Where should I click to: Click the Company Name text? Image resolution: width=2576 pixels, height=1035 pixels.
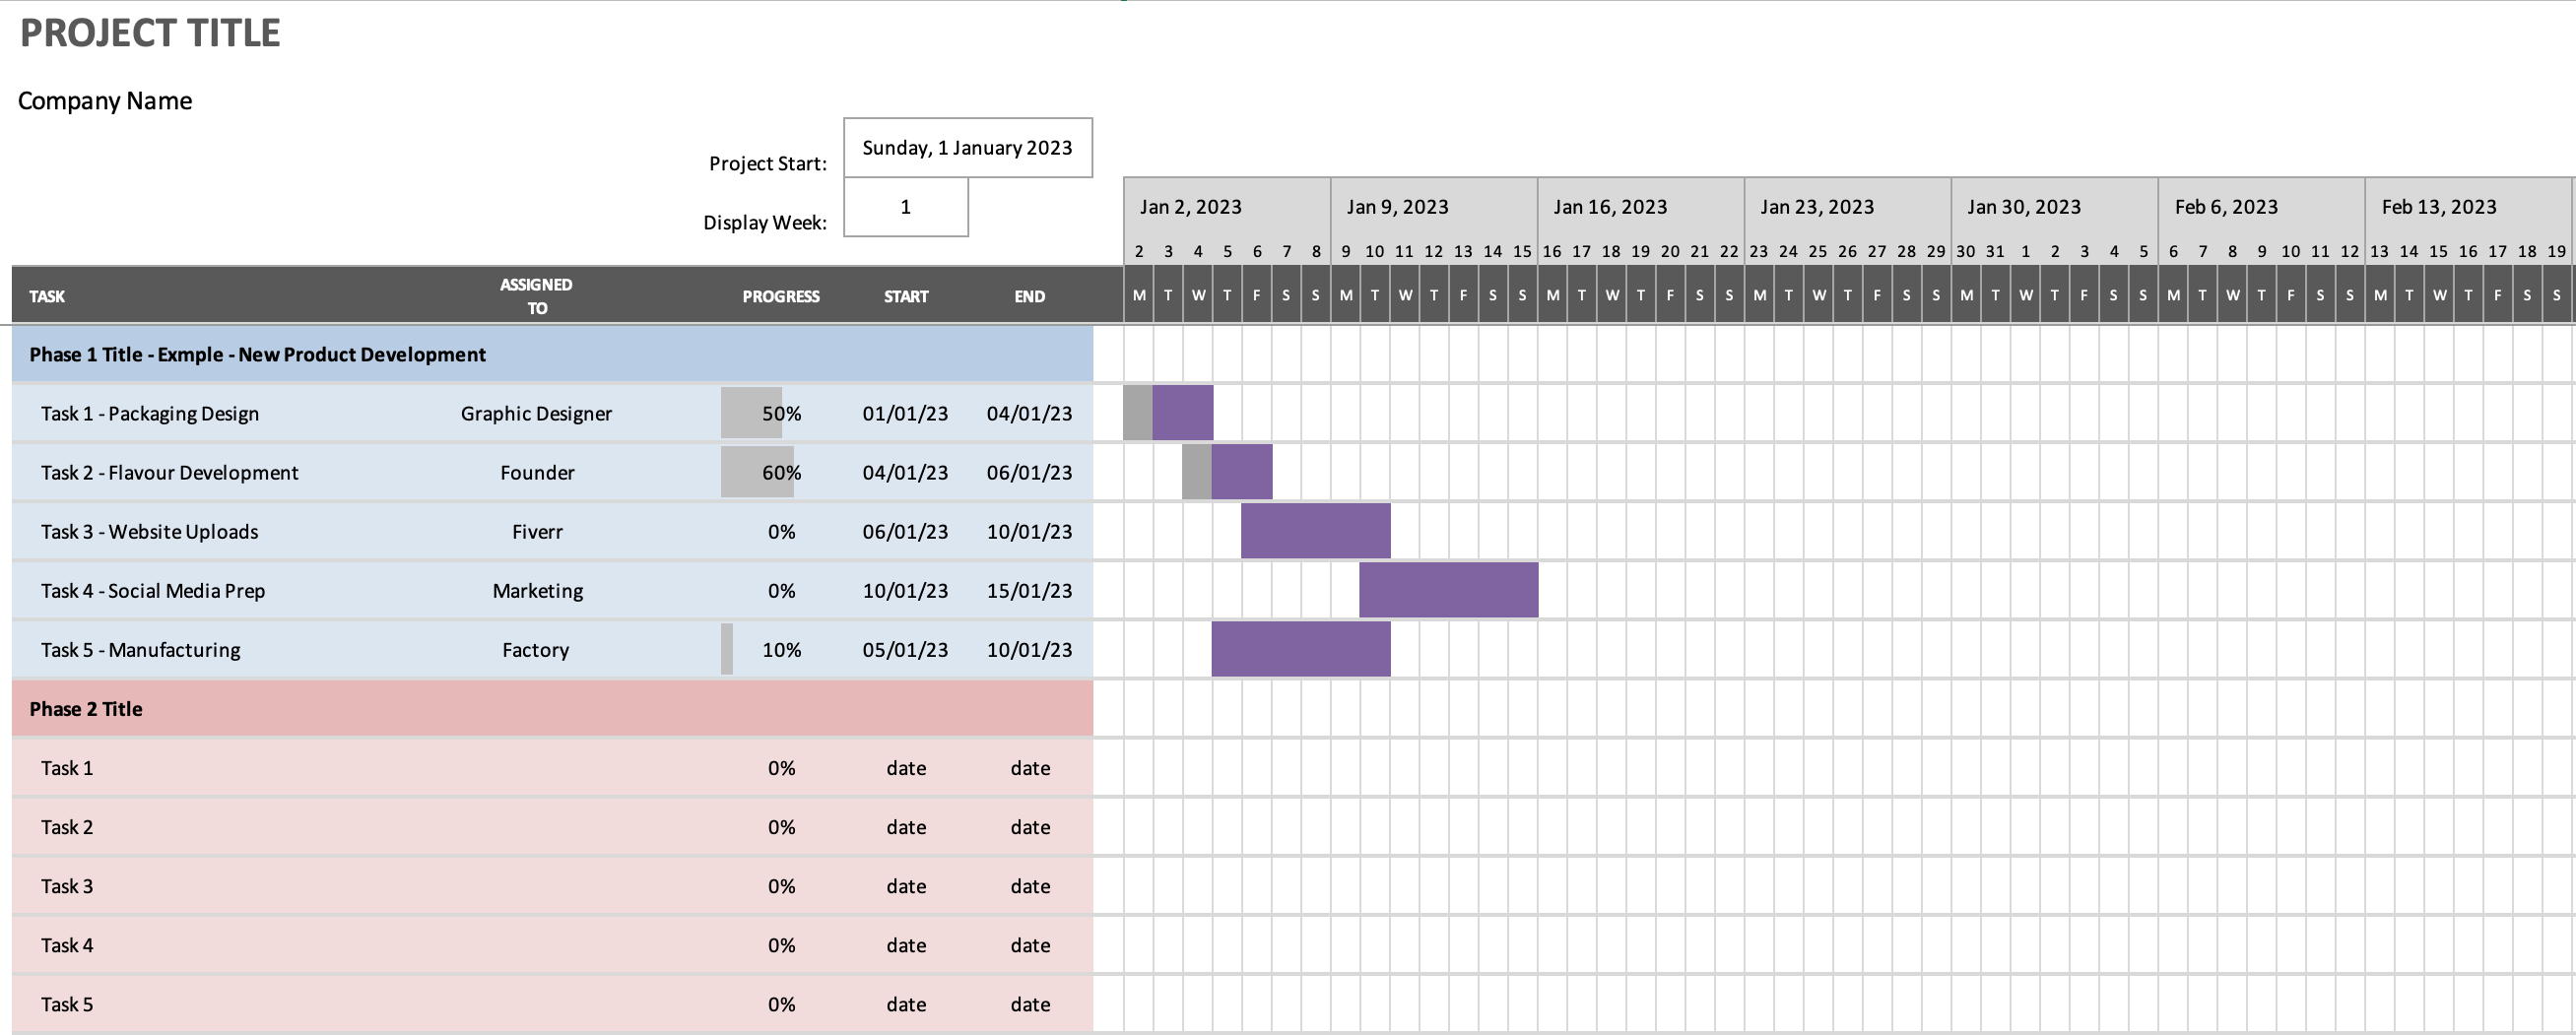pos(104,100)
